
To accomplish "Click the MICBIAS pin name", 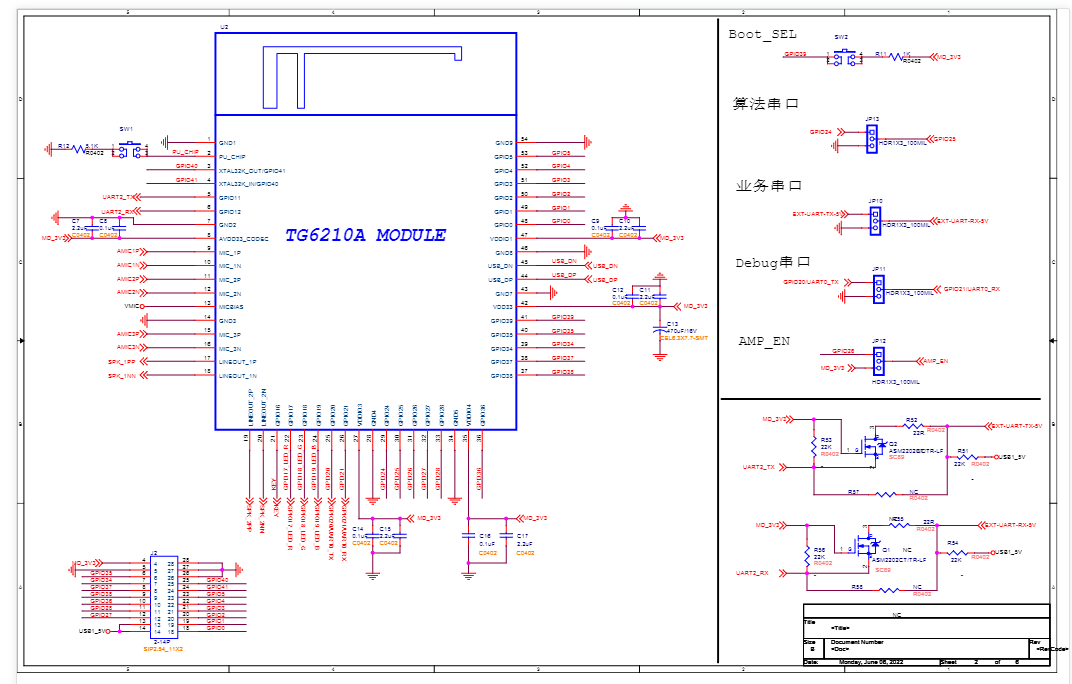I will (x=231, y=307).
